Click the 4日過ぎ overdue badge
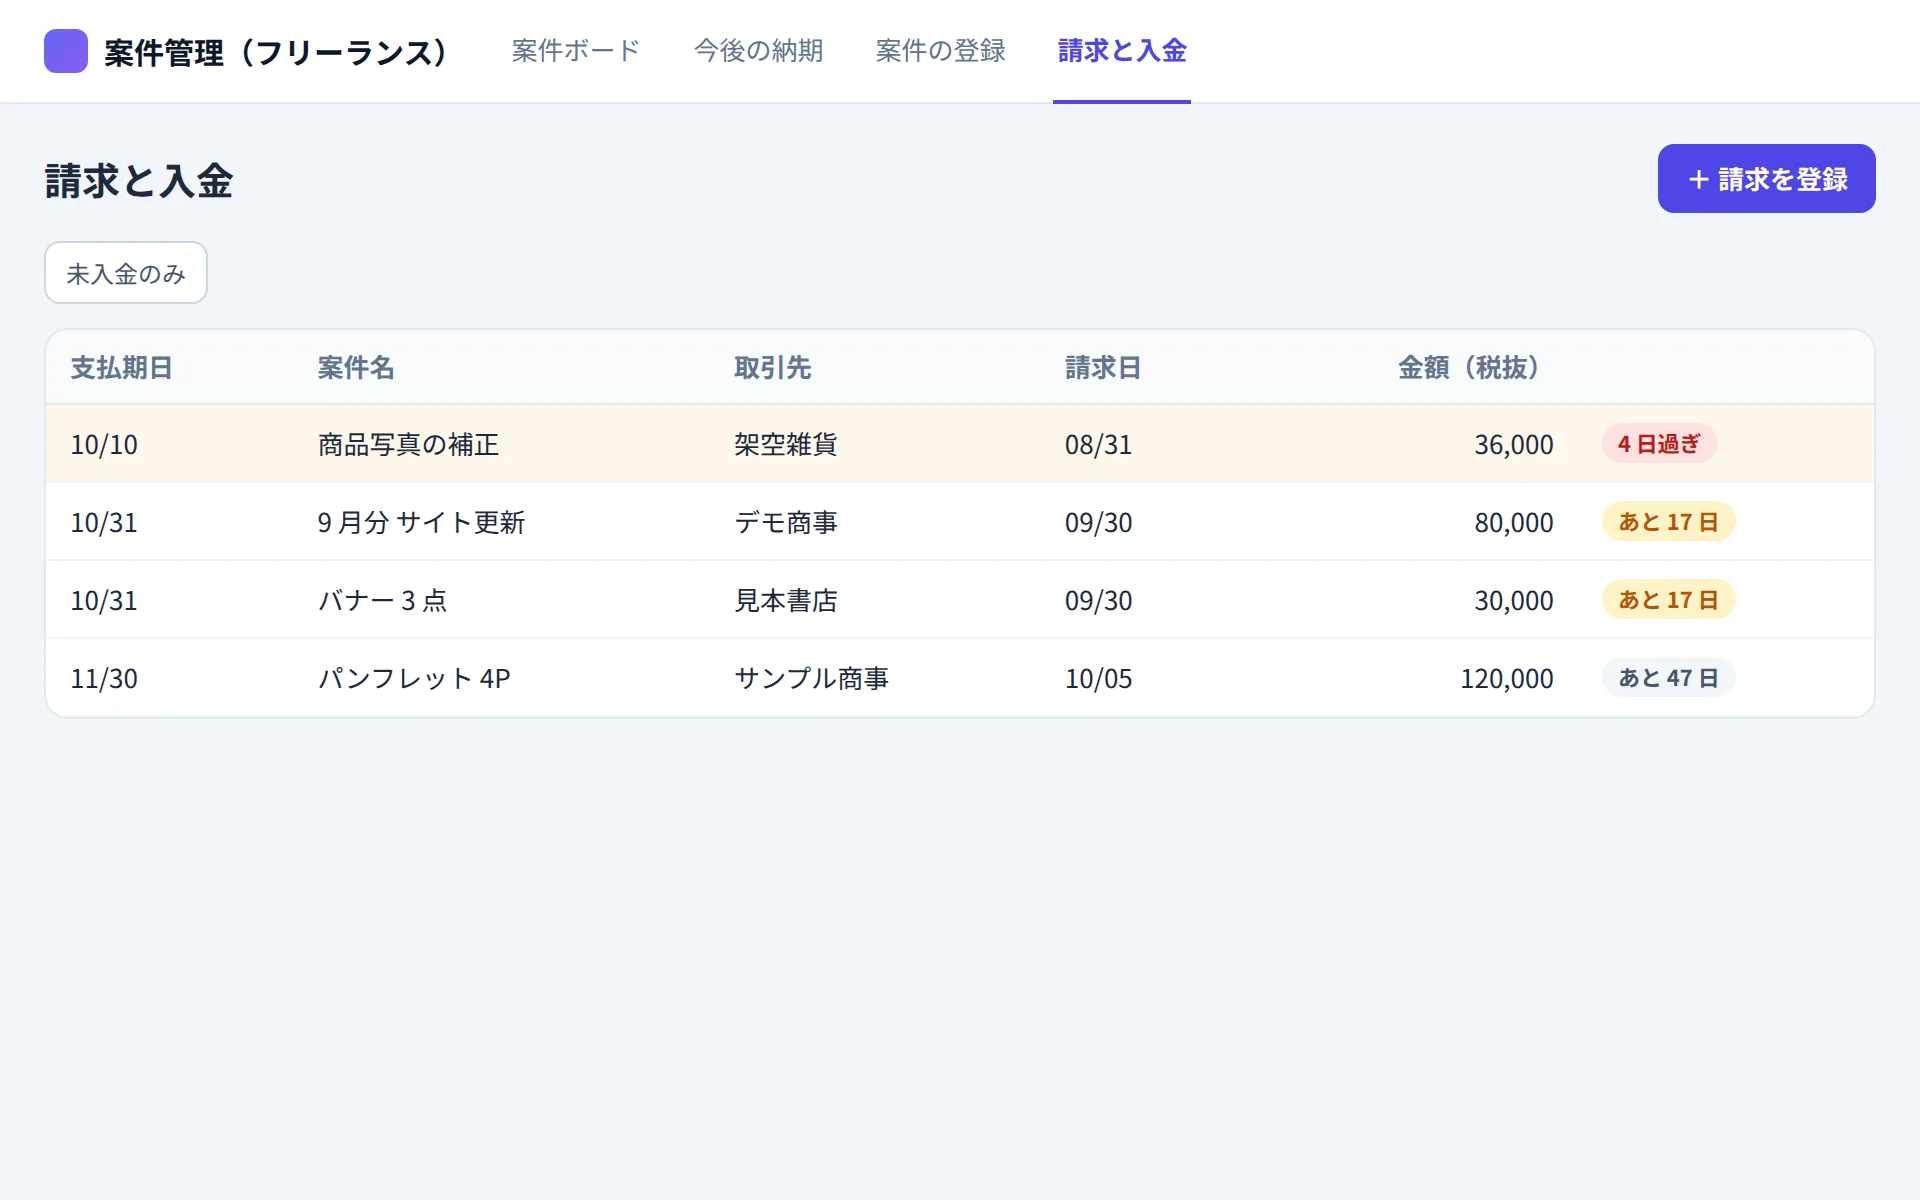 (1659, 444)
